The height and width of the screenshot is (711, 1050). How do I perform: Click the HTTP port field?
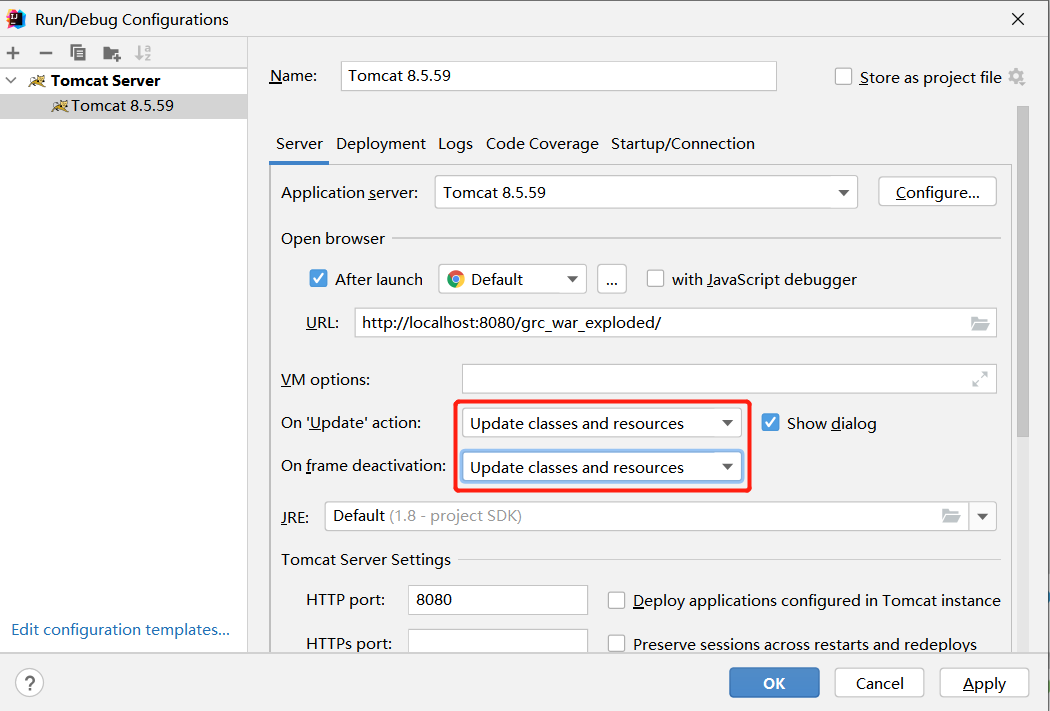coord(498,600)
